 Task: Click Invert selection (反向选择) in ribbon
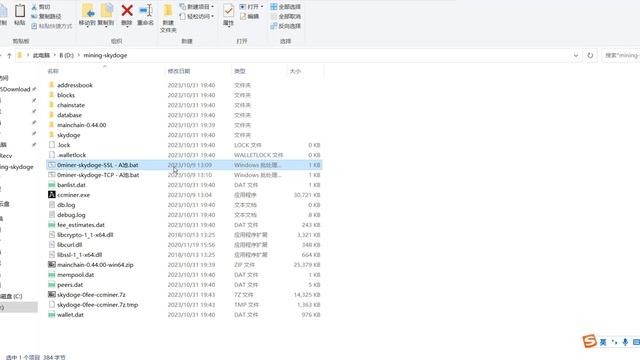pos(285,26)
